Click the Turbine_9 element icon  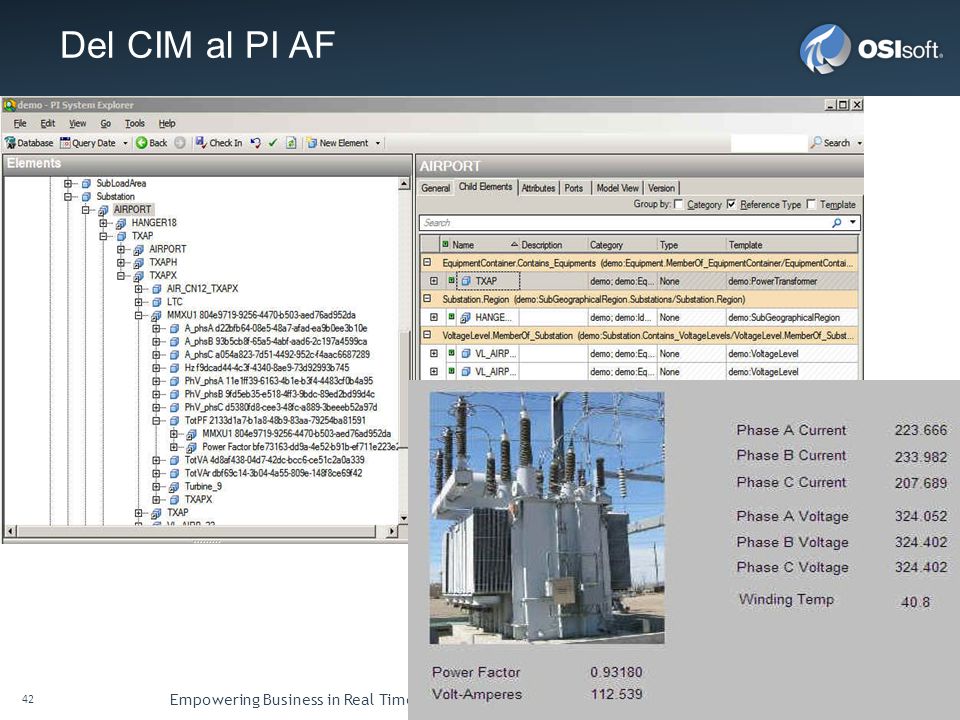174,487
